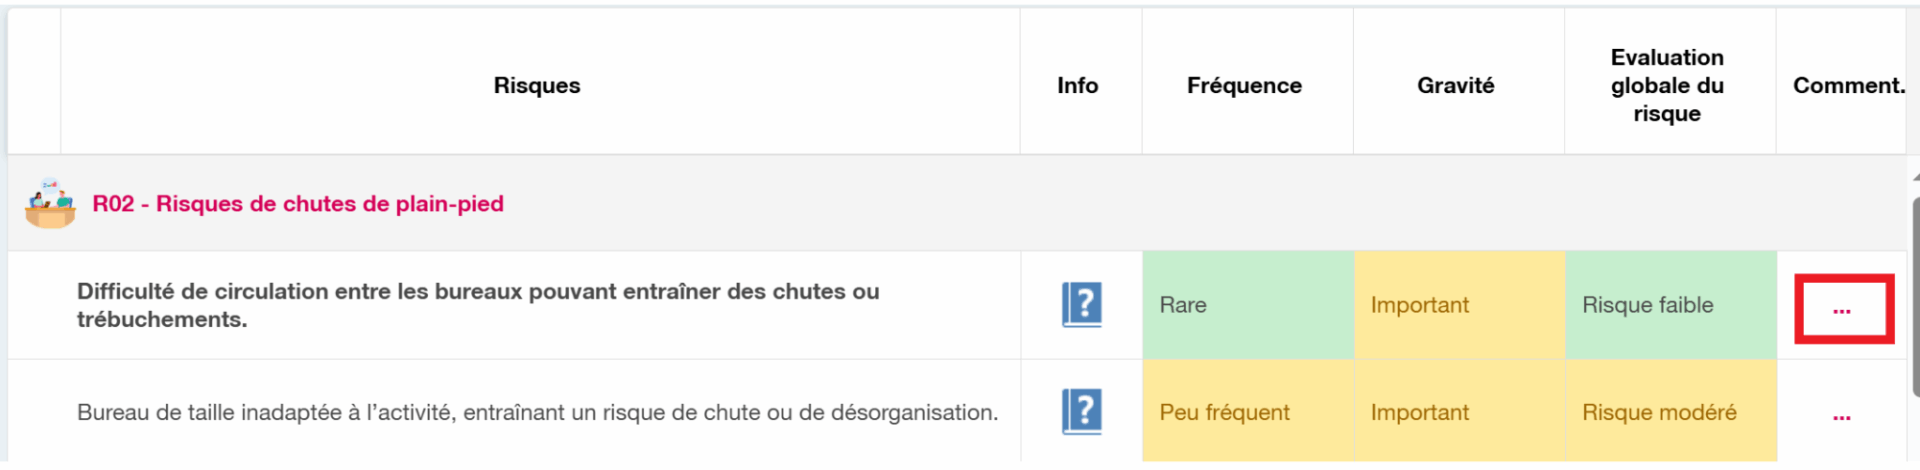Select the 'Rare' frequency cell
The image size is (1920, 470).
point(1247,305)
